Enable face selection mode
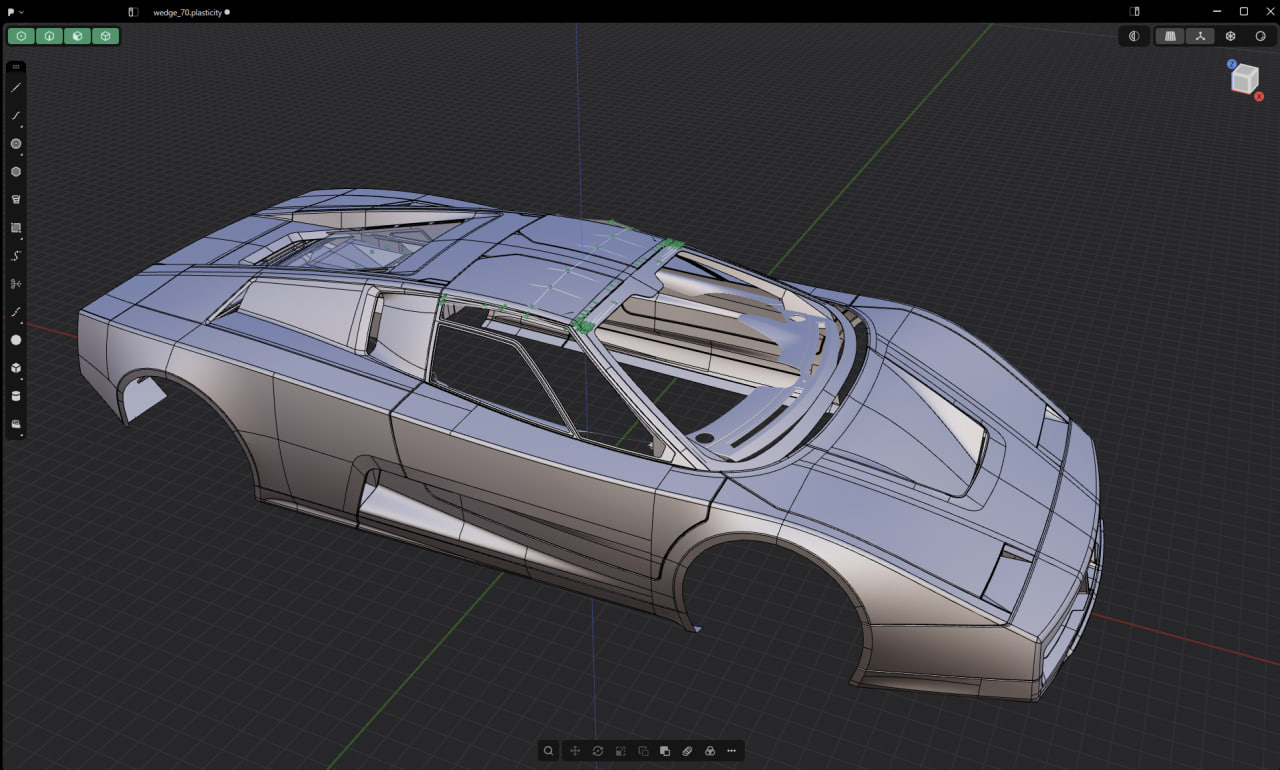Image resolution: width=1280 pixels, height=770 pixels. [x=77, y=36]
